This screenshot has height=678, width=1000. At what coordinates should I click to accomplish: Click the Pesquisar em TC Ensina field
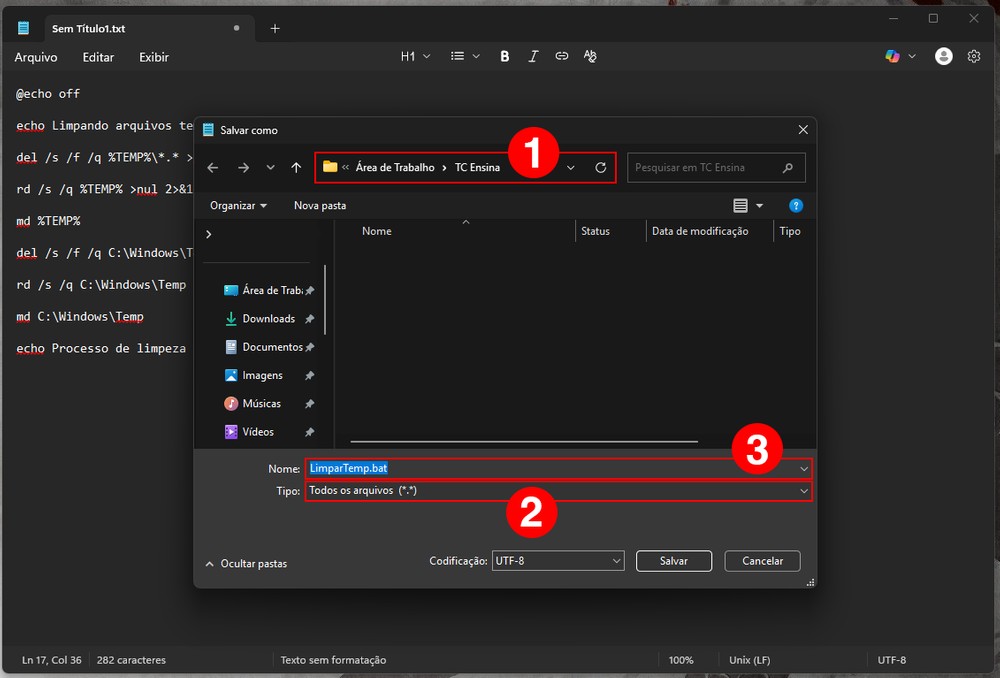coord(704,168)
